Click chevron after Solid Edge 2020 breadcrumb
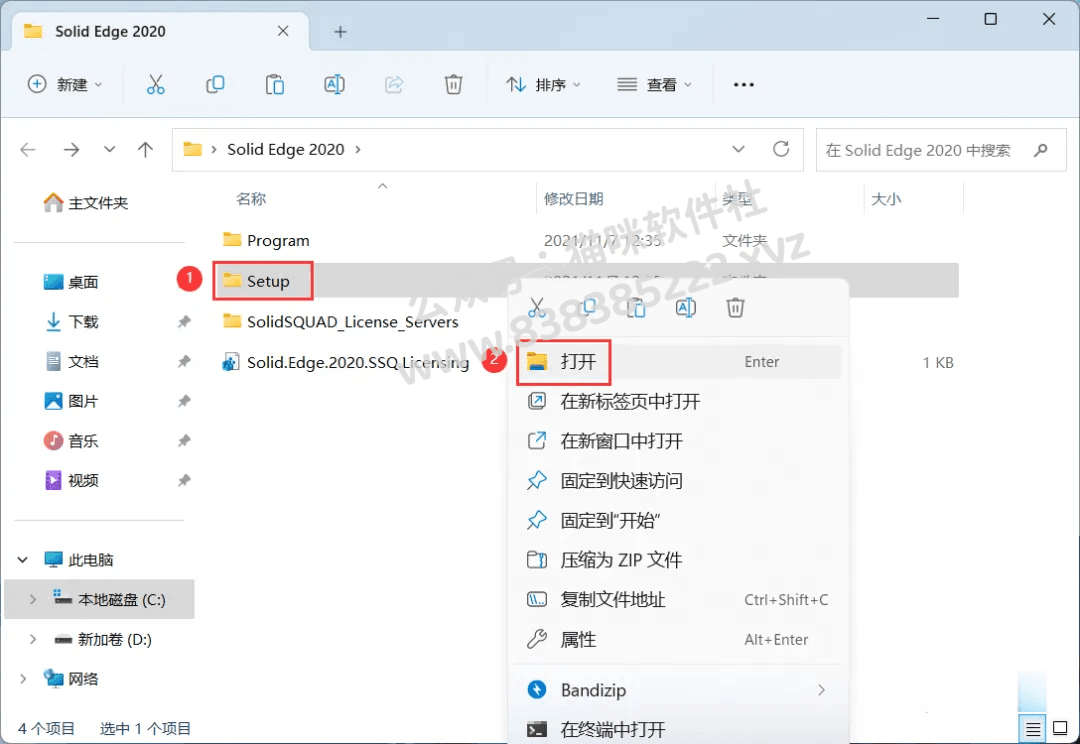1080x744 pixels. tap(357, 149)
